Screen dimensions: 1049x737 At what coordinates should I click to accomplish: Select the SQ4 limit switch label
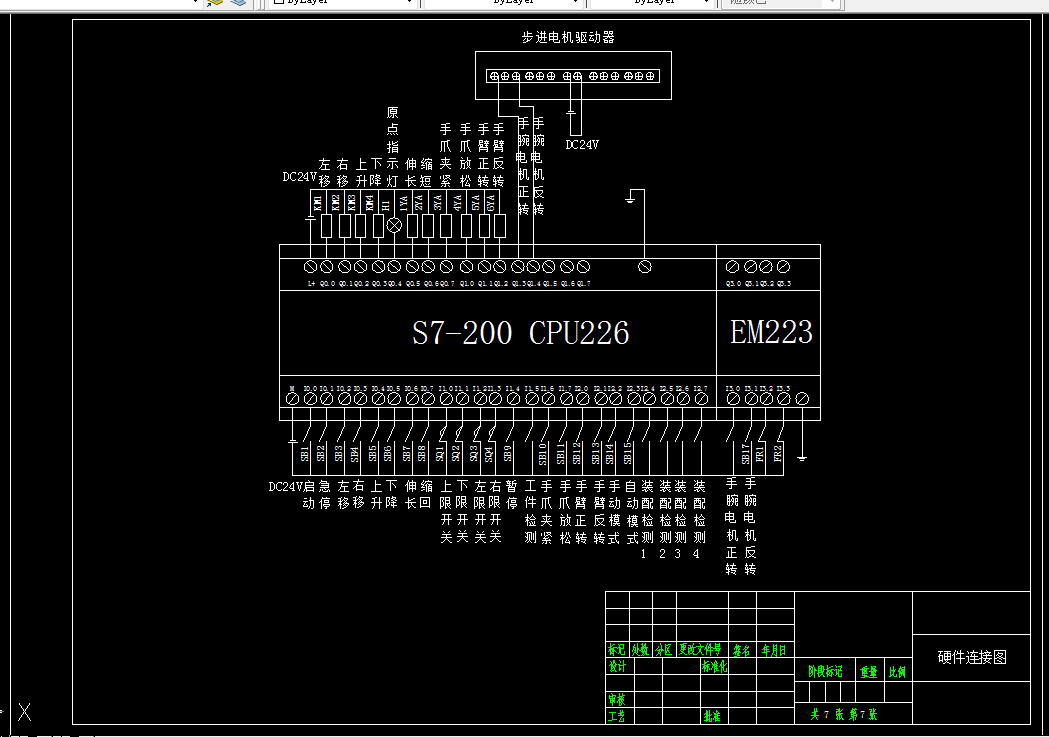click(x=489, y=453)
